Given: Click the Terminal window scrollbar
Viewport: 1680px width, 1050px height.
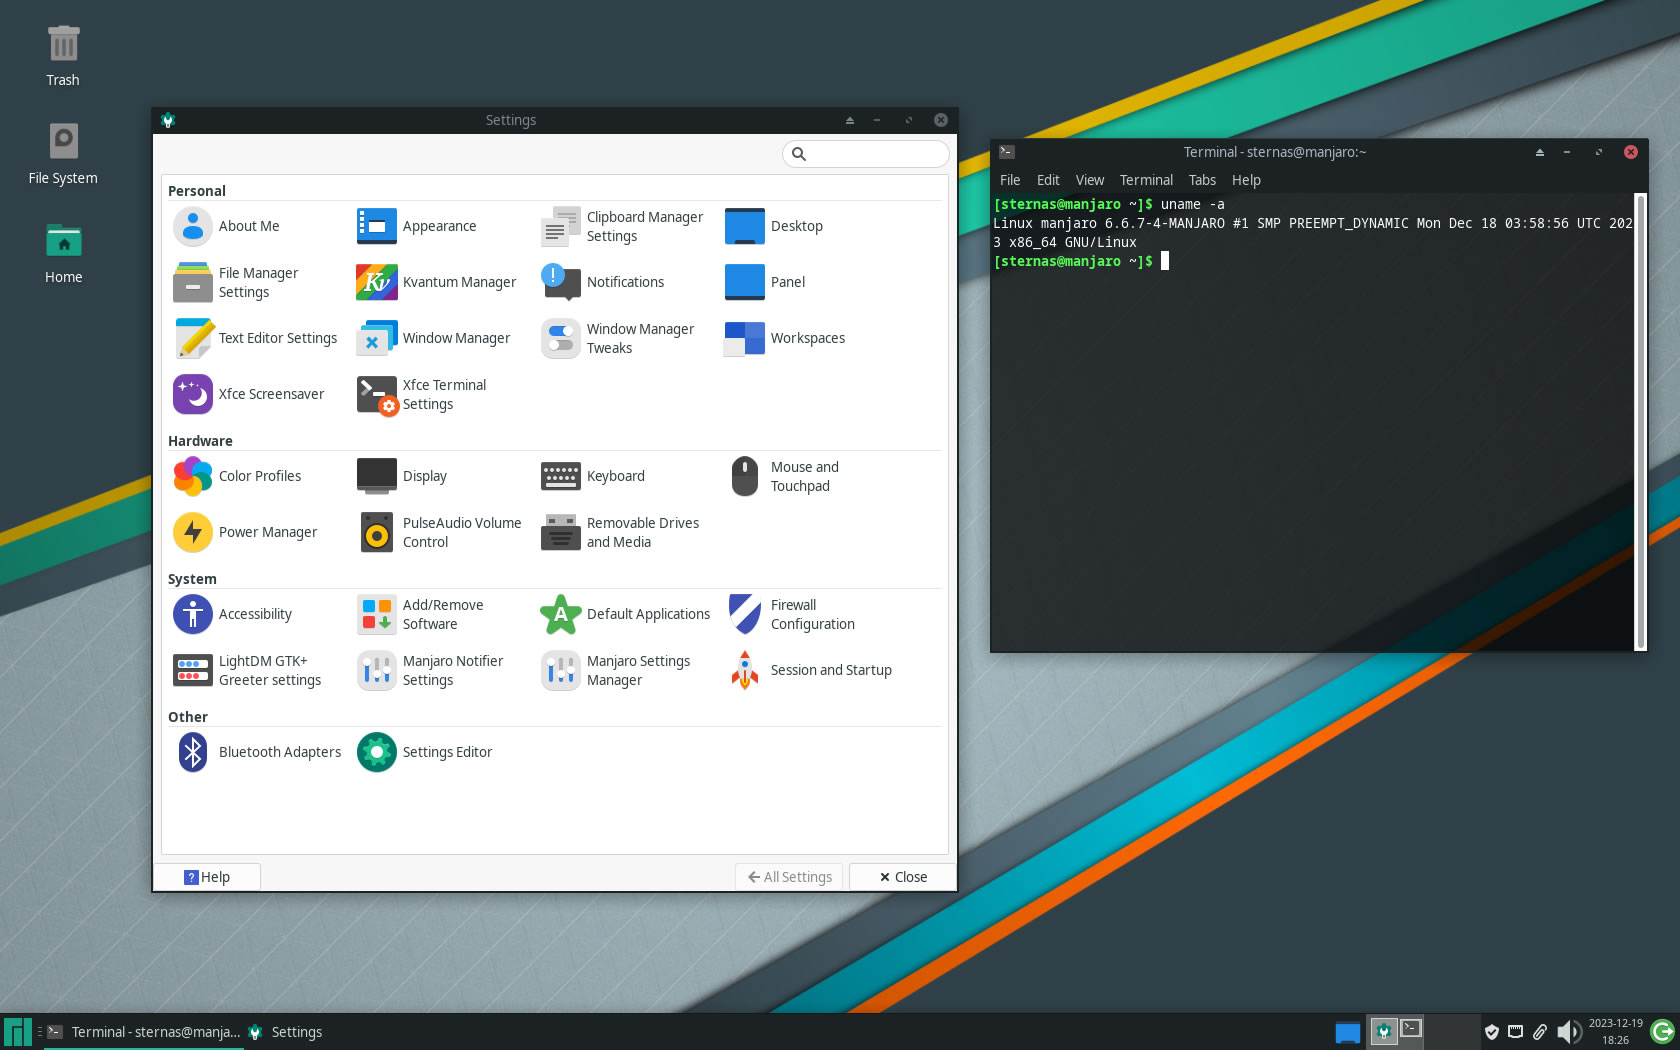Looking at the screenshot, I should pos(1640,422).
